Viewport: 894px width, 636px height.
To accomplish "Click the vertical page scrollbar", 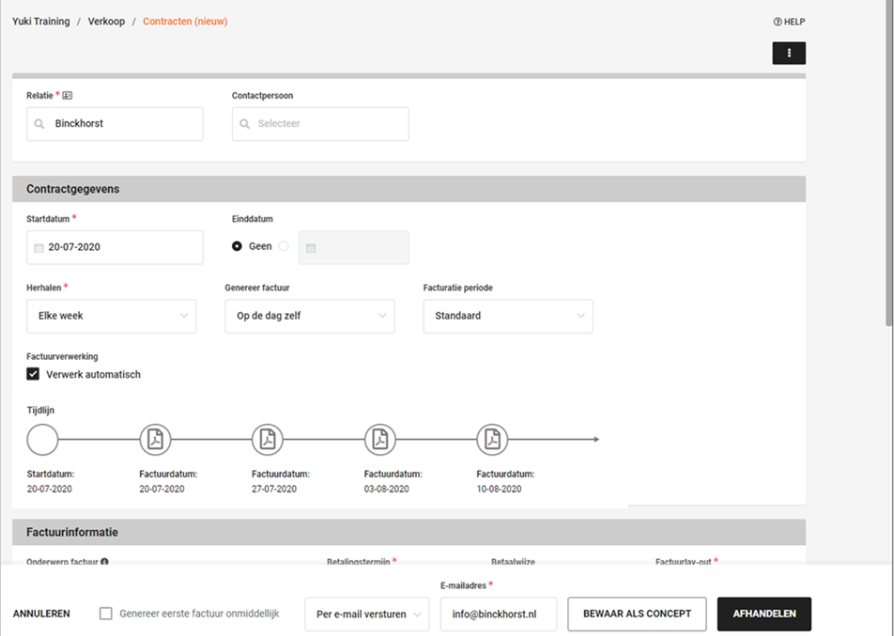I will 889,165.
